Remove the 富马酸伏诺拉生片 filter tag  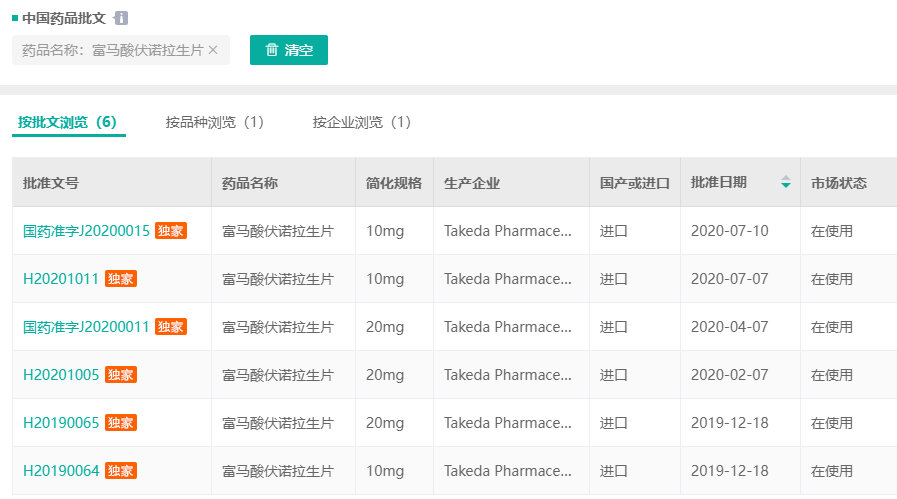coord(213,50)
